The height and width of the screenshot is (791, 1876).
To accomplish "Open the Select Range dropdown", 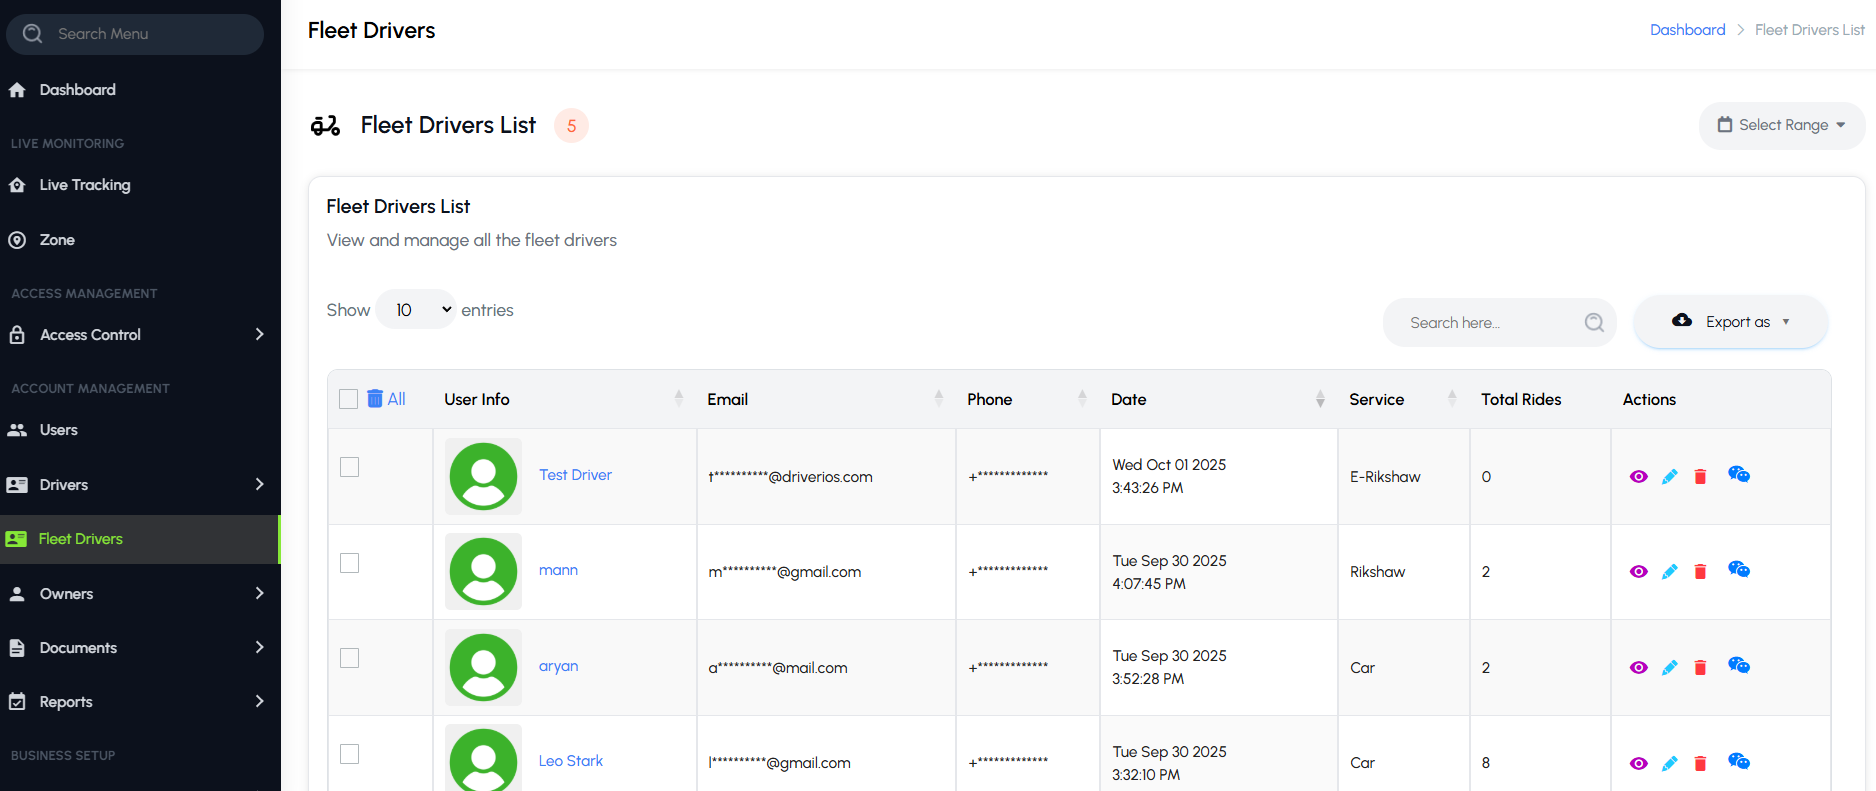I will pos(1782,125).
